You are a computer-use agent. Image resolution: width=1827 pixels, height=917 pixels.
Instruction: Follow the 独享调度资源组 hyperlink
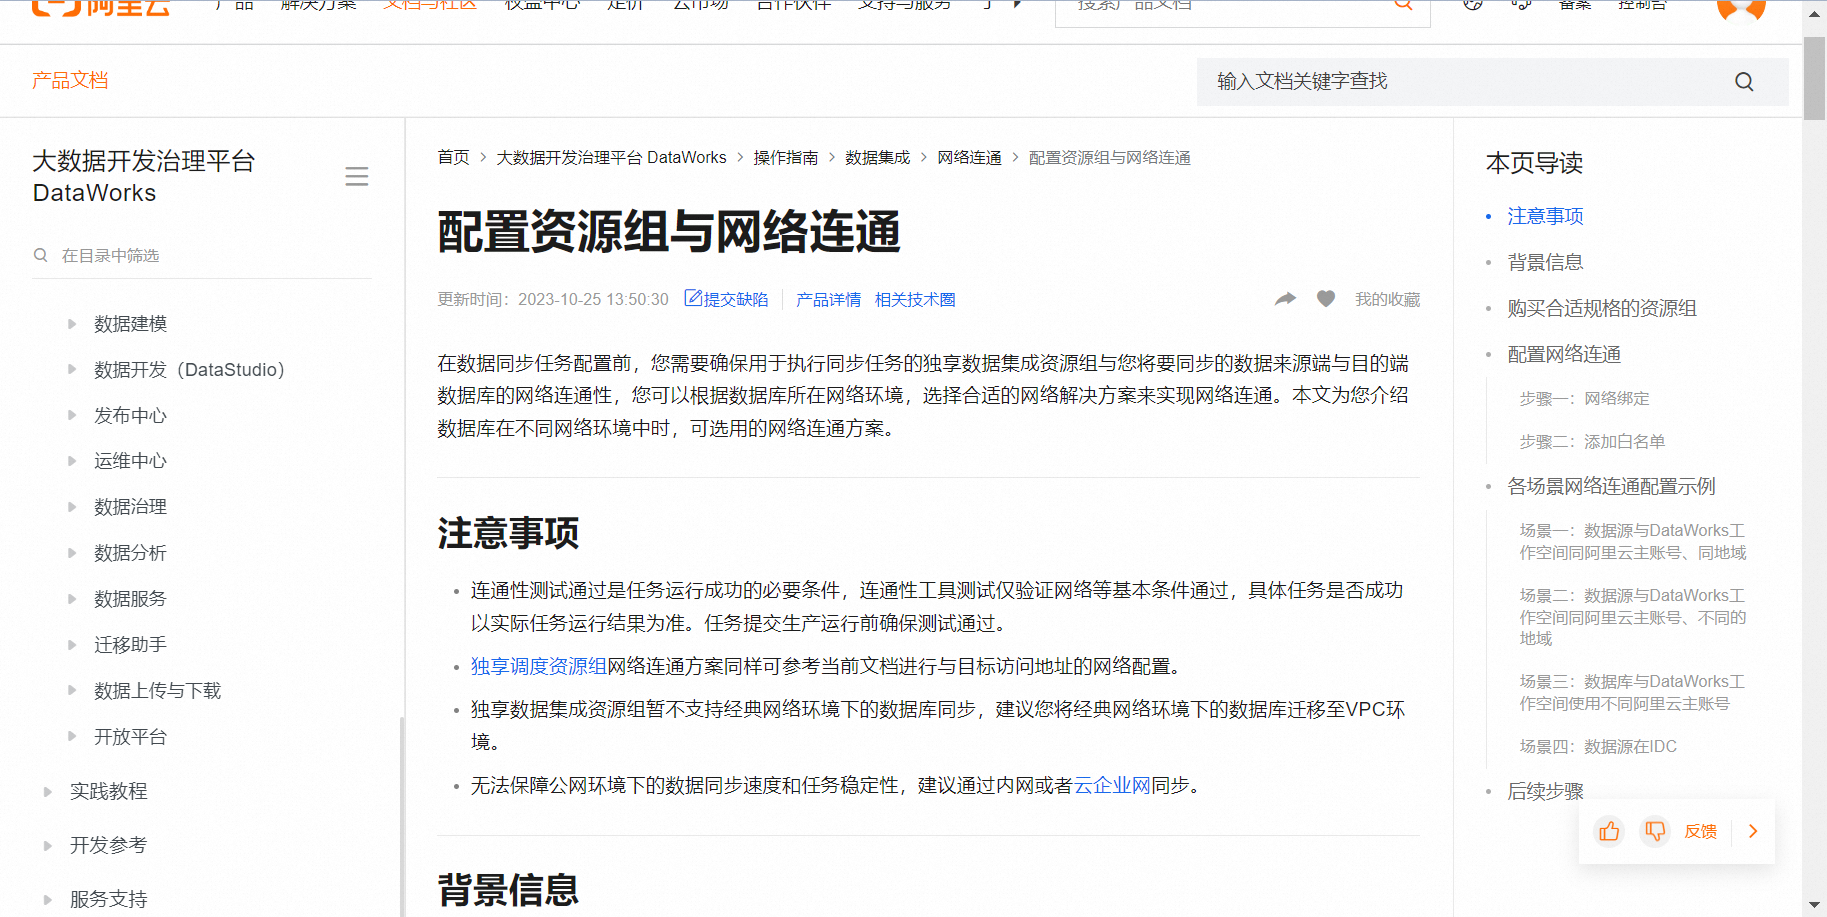(x=539, y=667)
